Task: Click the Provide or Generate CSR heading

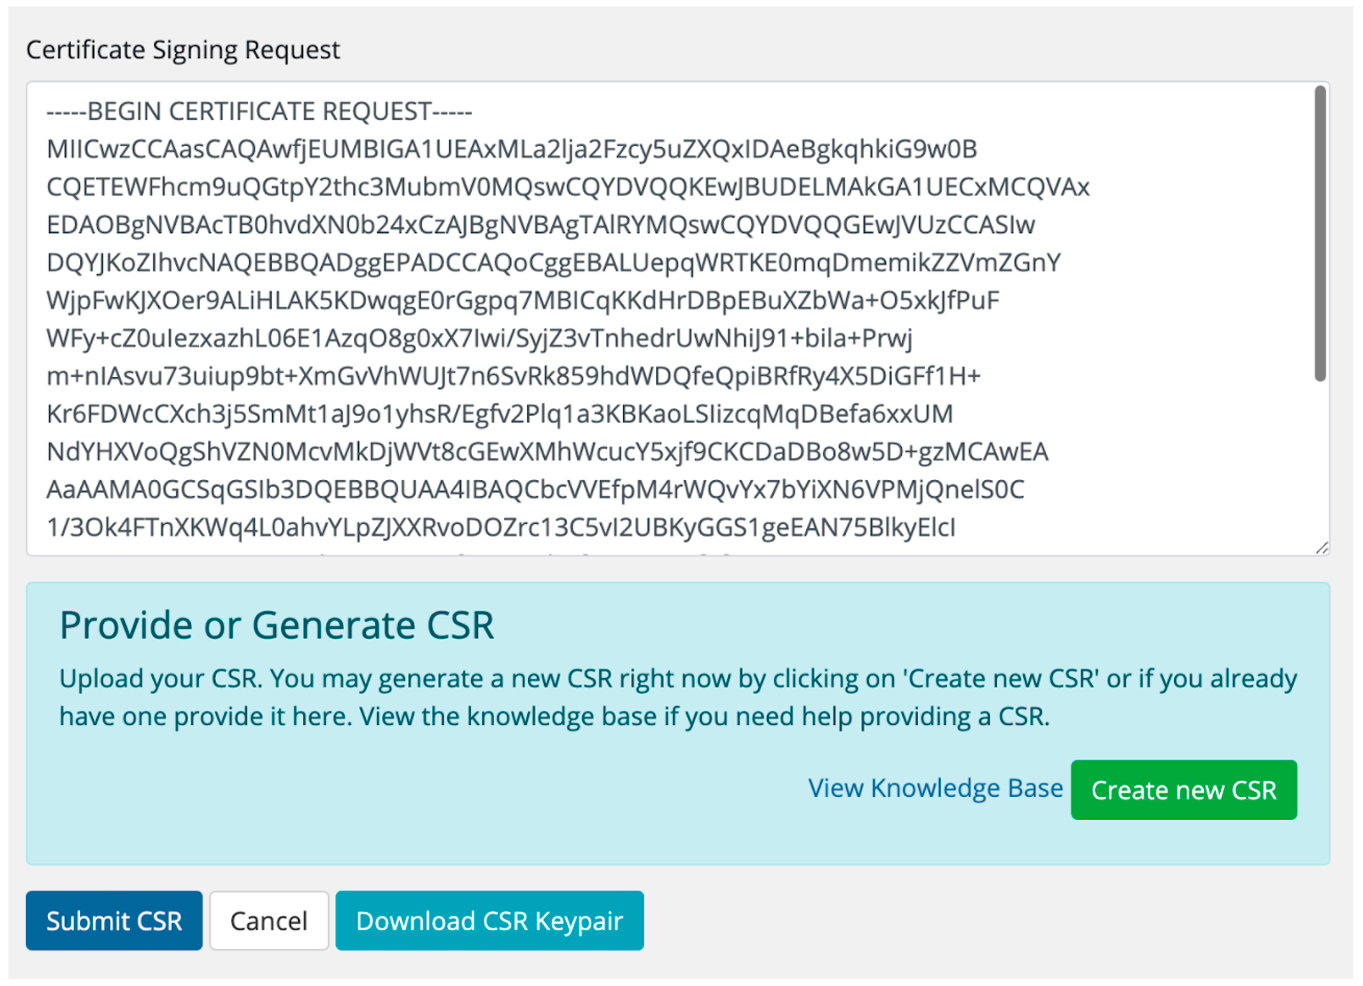Action: (x=276, y=625)
